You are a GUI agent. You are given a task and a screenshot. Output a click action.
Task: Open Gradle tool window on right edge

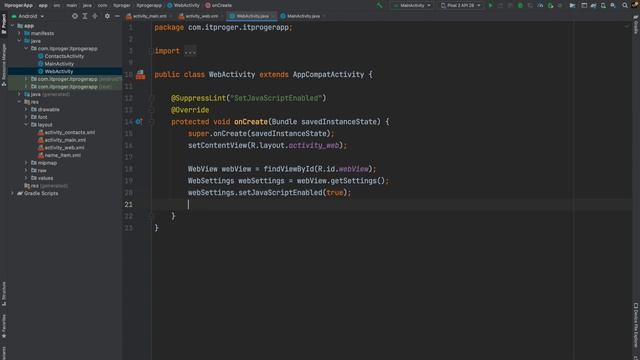(x=636, y=24)
